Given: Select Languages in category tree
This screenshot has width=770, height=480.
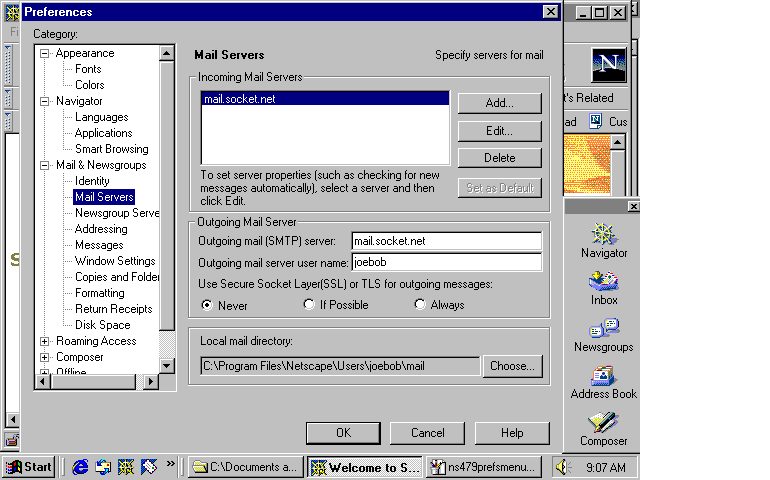Looking at the screenshot, I should click(x=101, y=117).
